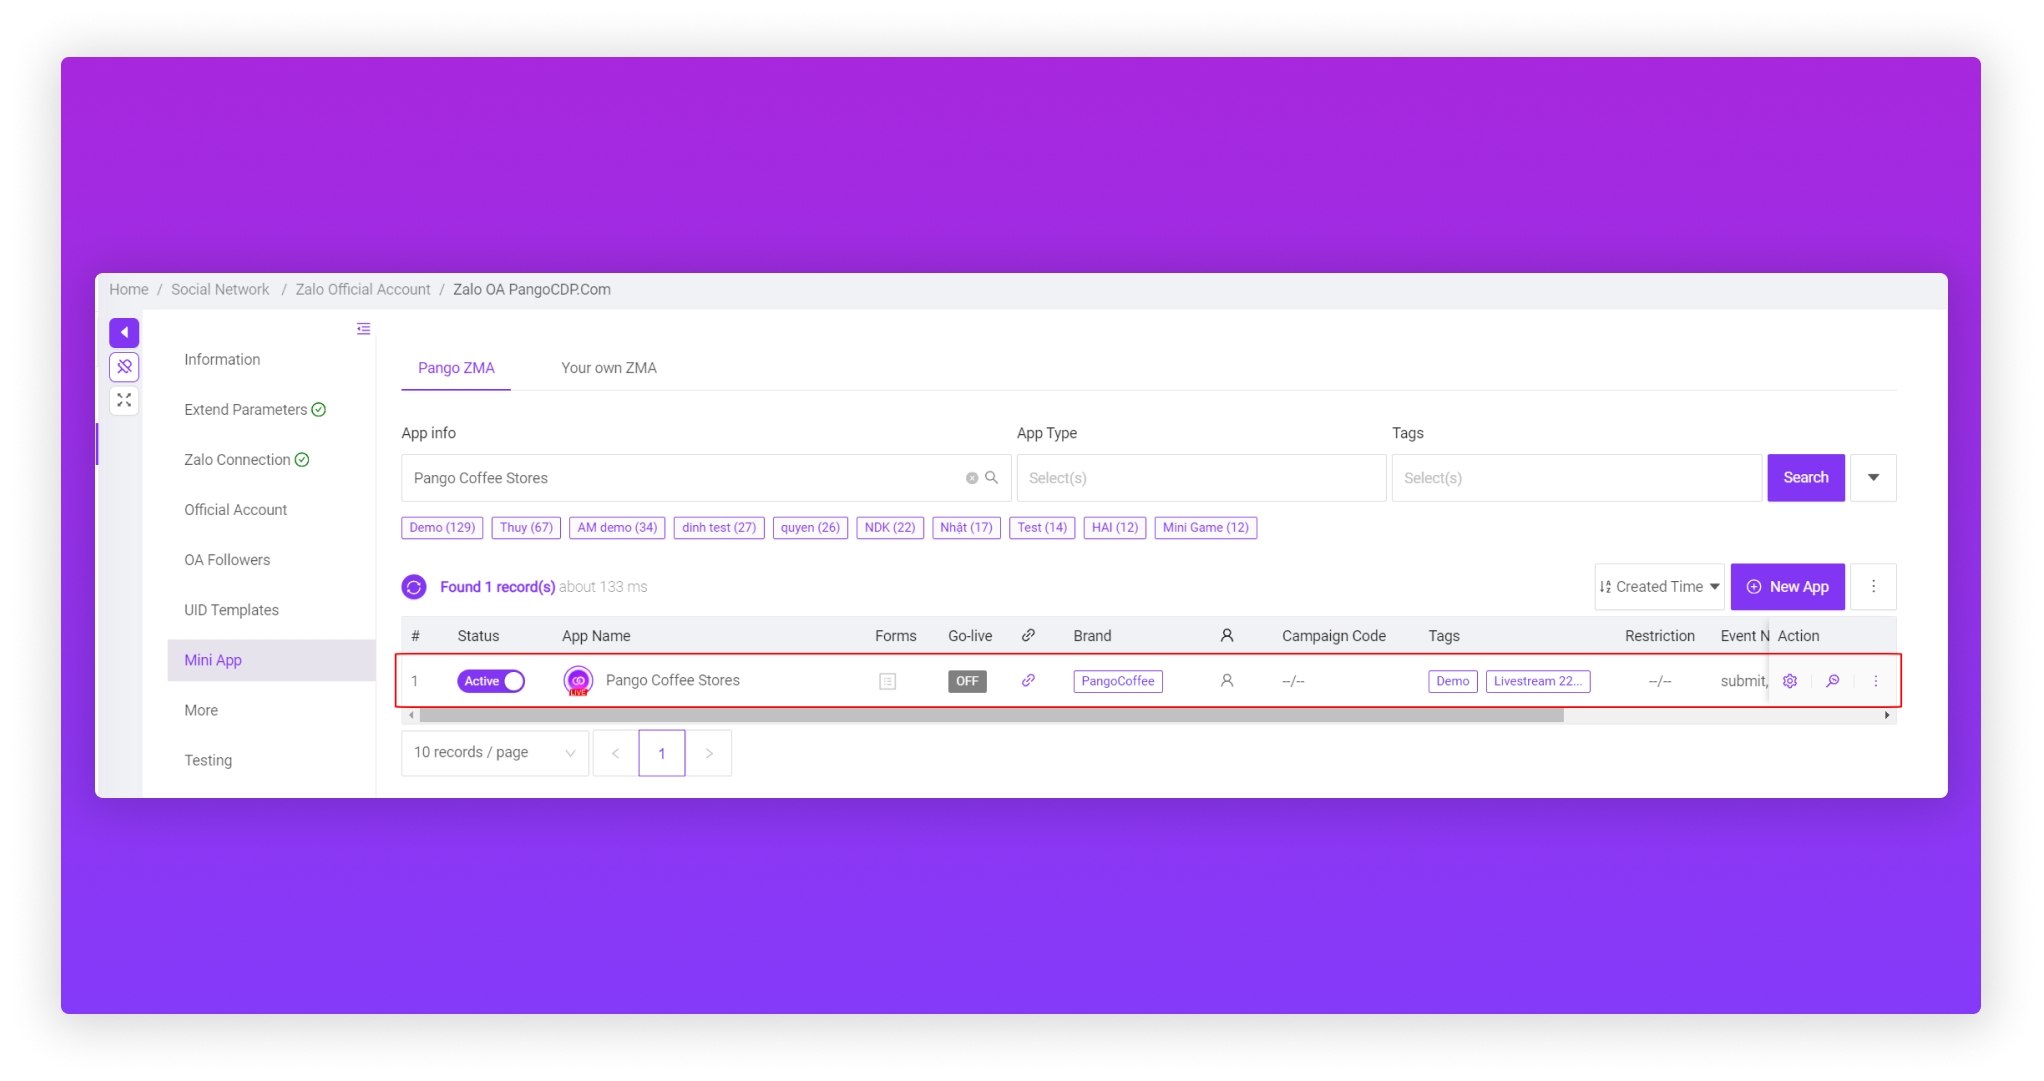This screenshot has height=1081, width=2044.
Task: Open the Forms icon for Pango Coffee Stores
Action: click(887, 681)
